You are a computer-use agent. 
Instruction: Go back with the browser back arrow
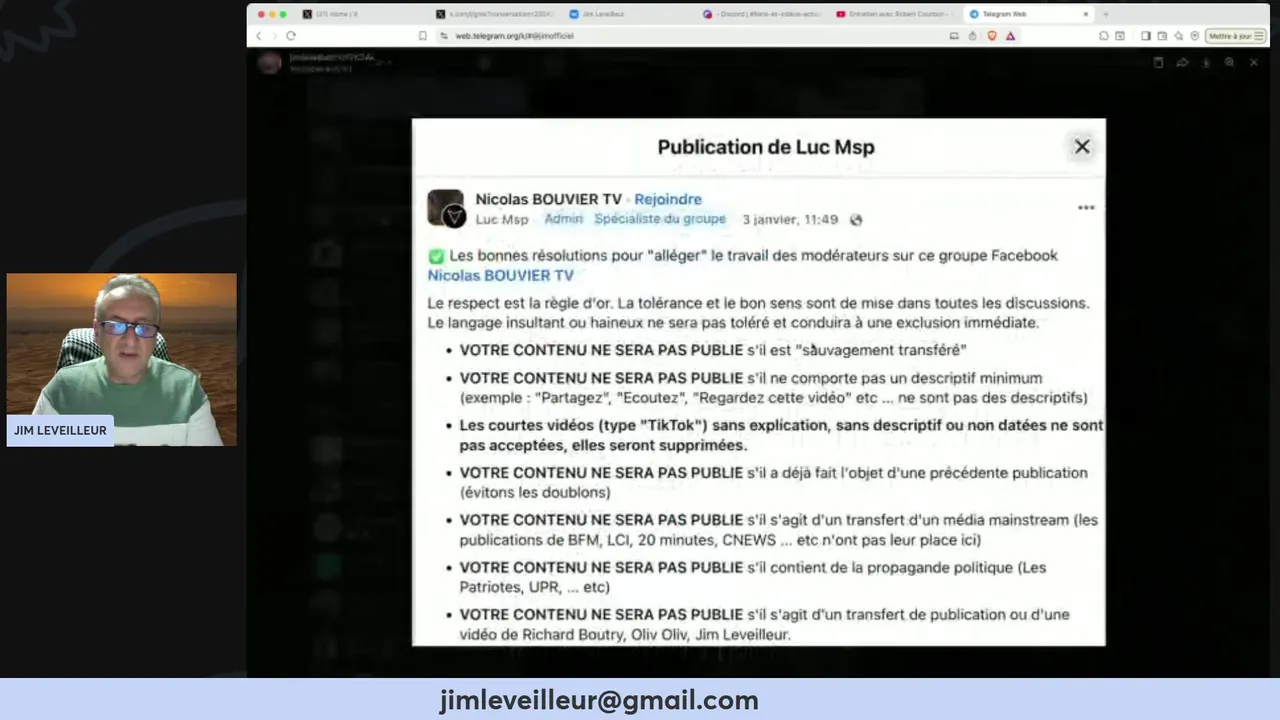[x=259, y=36]
